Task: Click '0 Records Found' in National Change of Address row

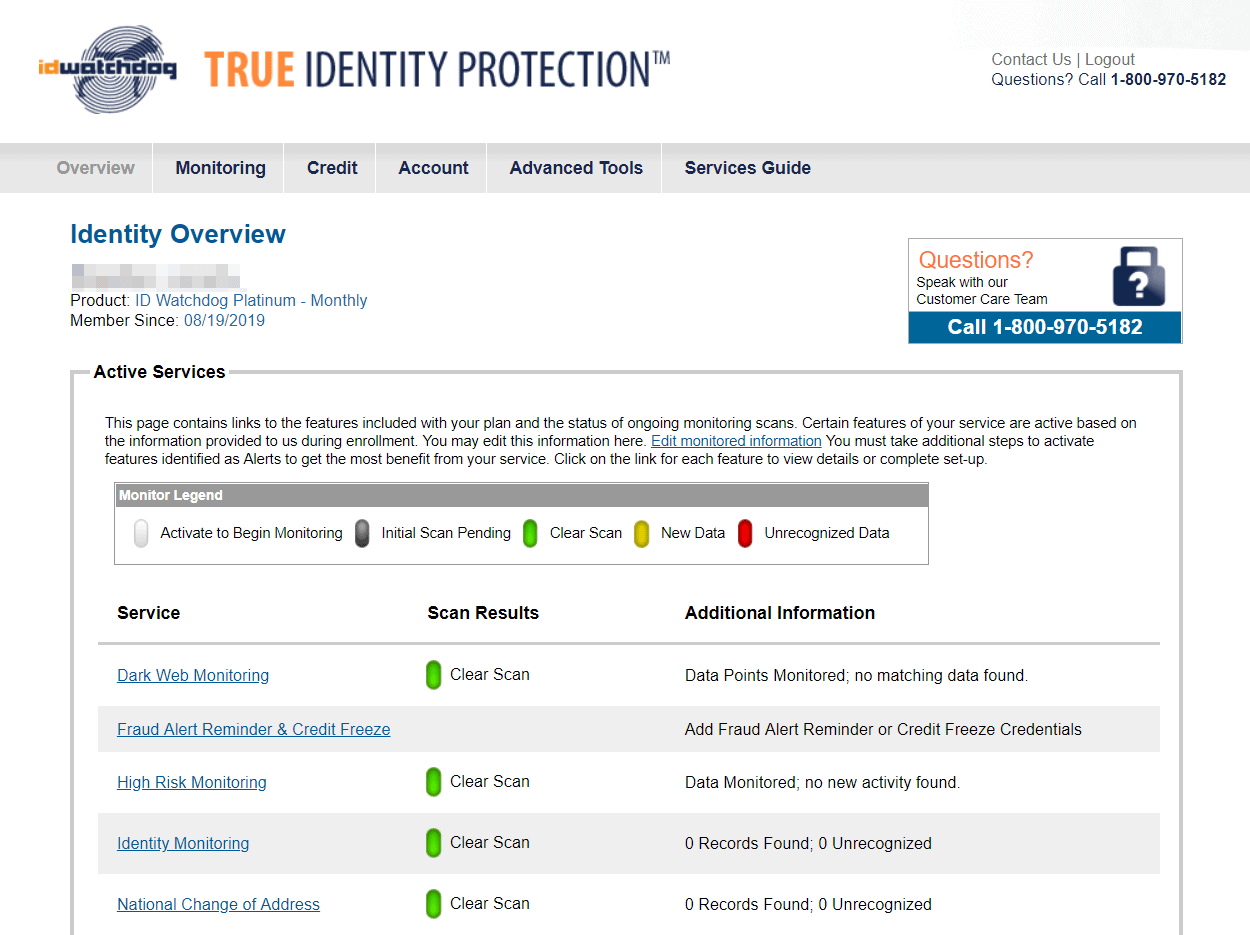Action: pyautogui.click(x=747, y=905)
